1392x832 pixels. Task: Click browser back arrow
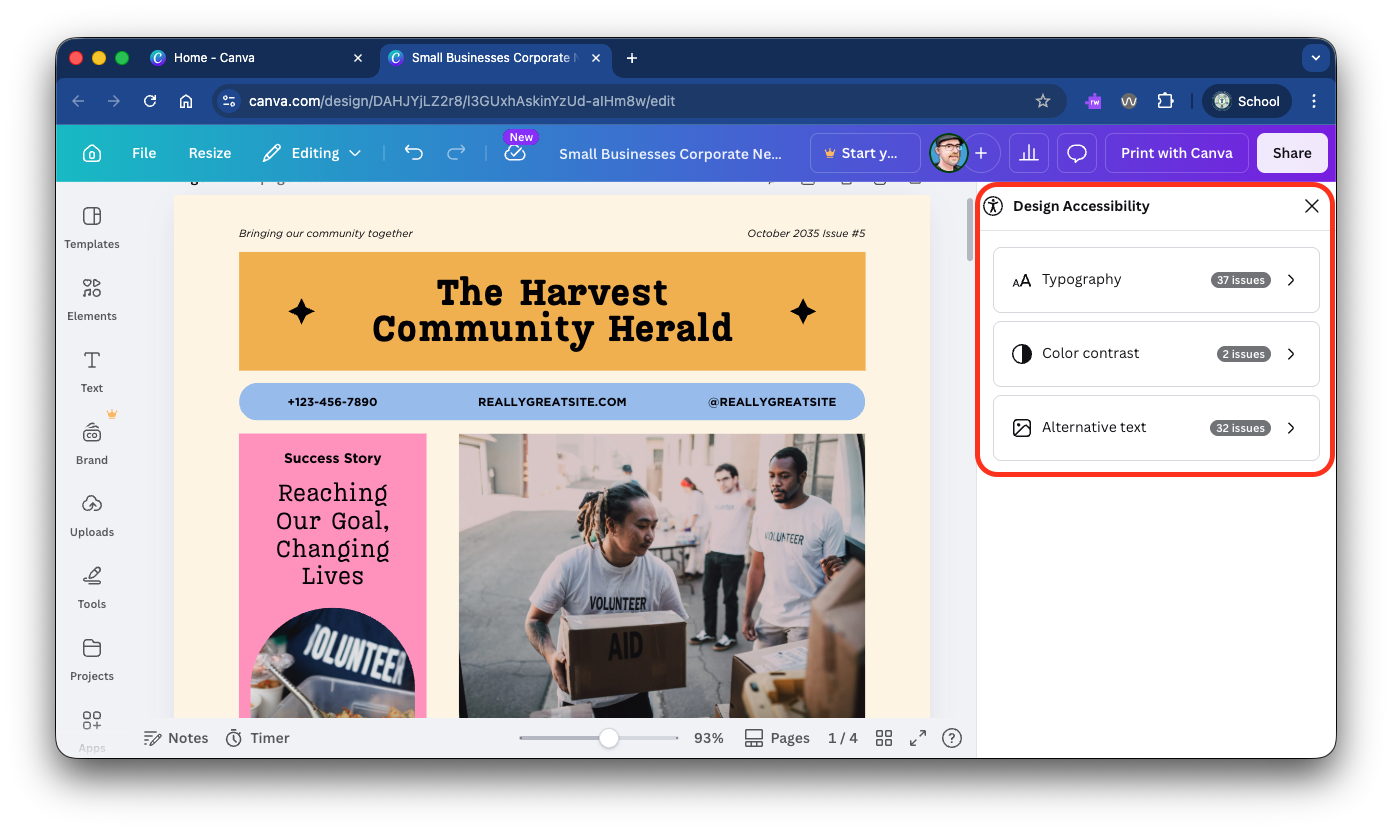pyautogui.click(x=78, y=101)
